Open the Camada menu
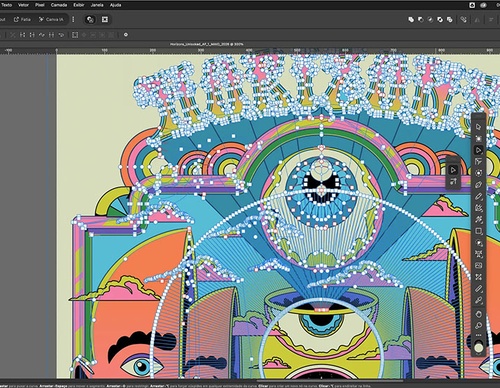The image size is (500, 388). coord(59,5)
